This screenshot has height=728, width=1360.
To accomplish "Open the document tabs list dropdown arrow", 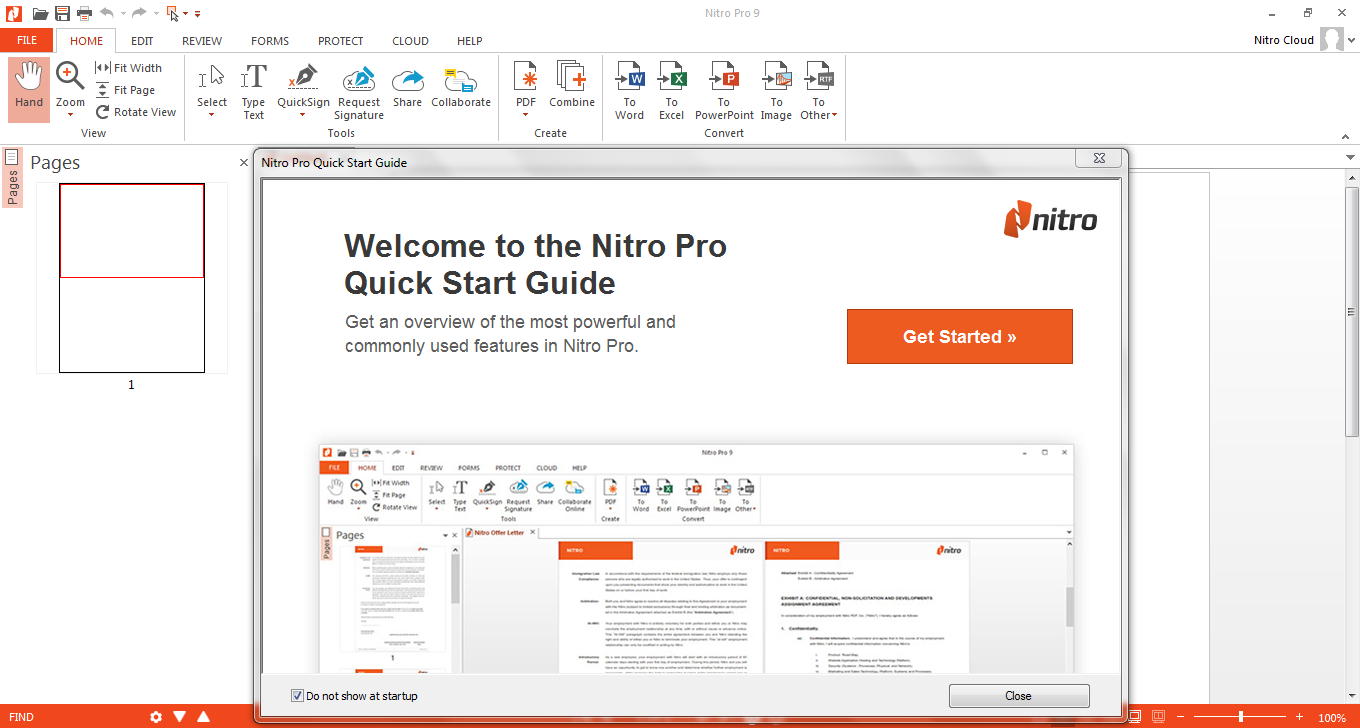I will (1350, 158).
